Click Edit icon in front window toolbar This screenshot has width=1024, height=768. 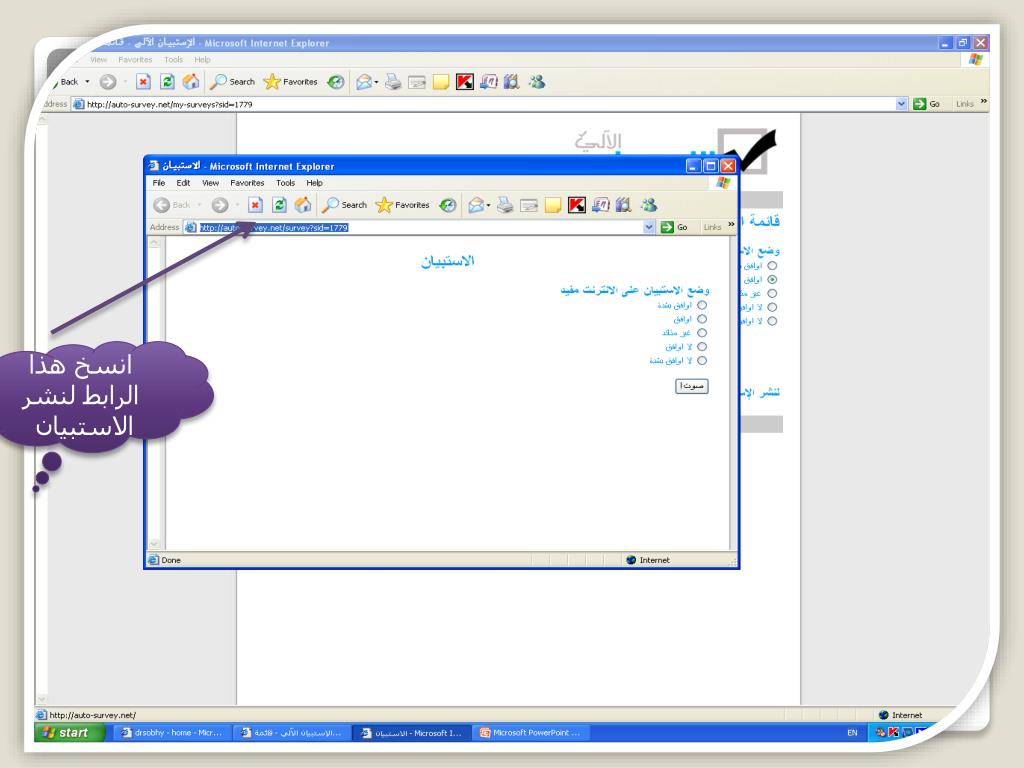click(529, 206)
